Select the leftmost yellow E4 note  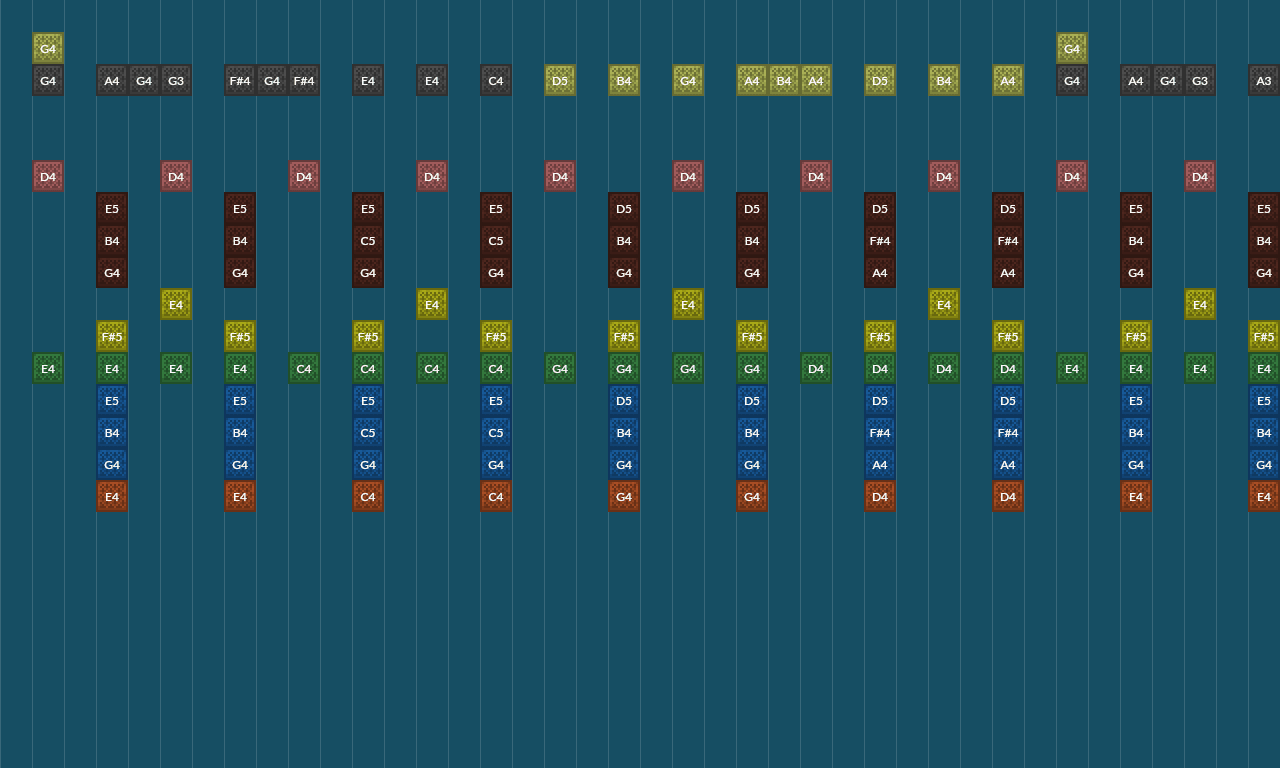tap(176, 304)
